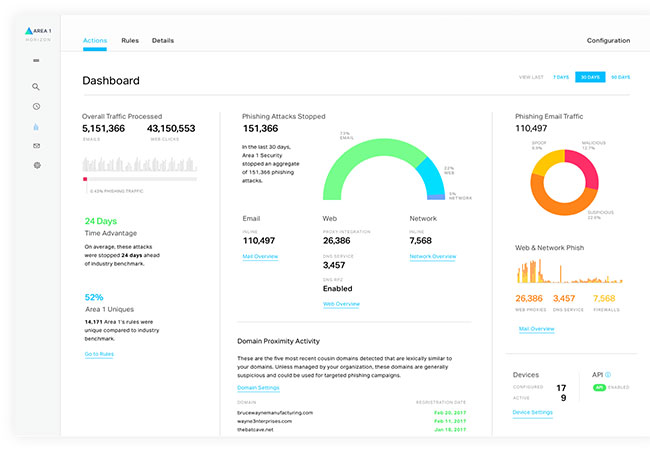The height and width of the screenshot is (451, 650).
Task: Switch to the Rules tab
Action: (130, 41)
